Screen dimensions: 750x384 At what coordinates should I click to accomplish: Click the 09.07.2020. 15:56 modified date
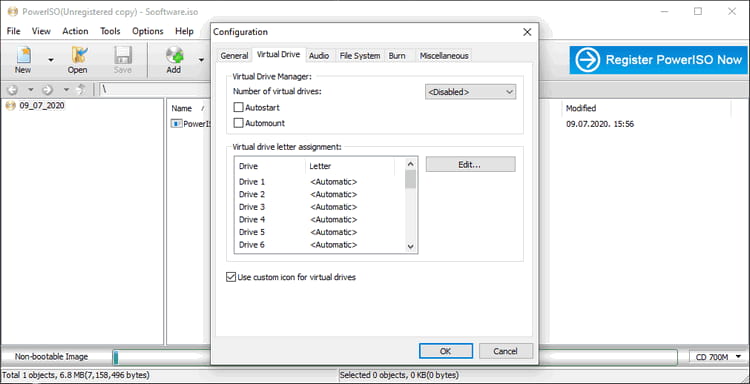(600, 124)
